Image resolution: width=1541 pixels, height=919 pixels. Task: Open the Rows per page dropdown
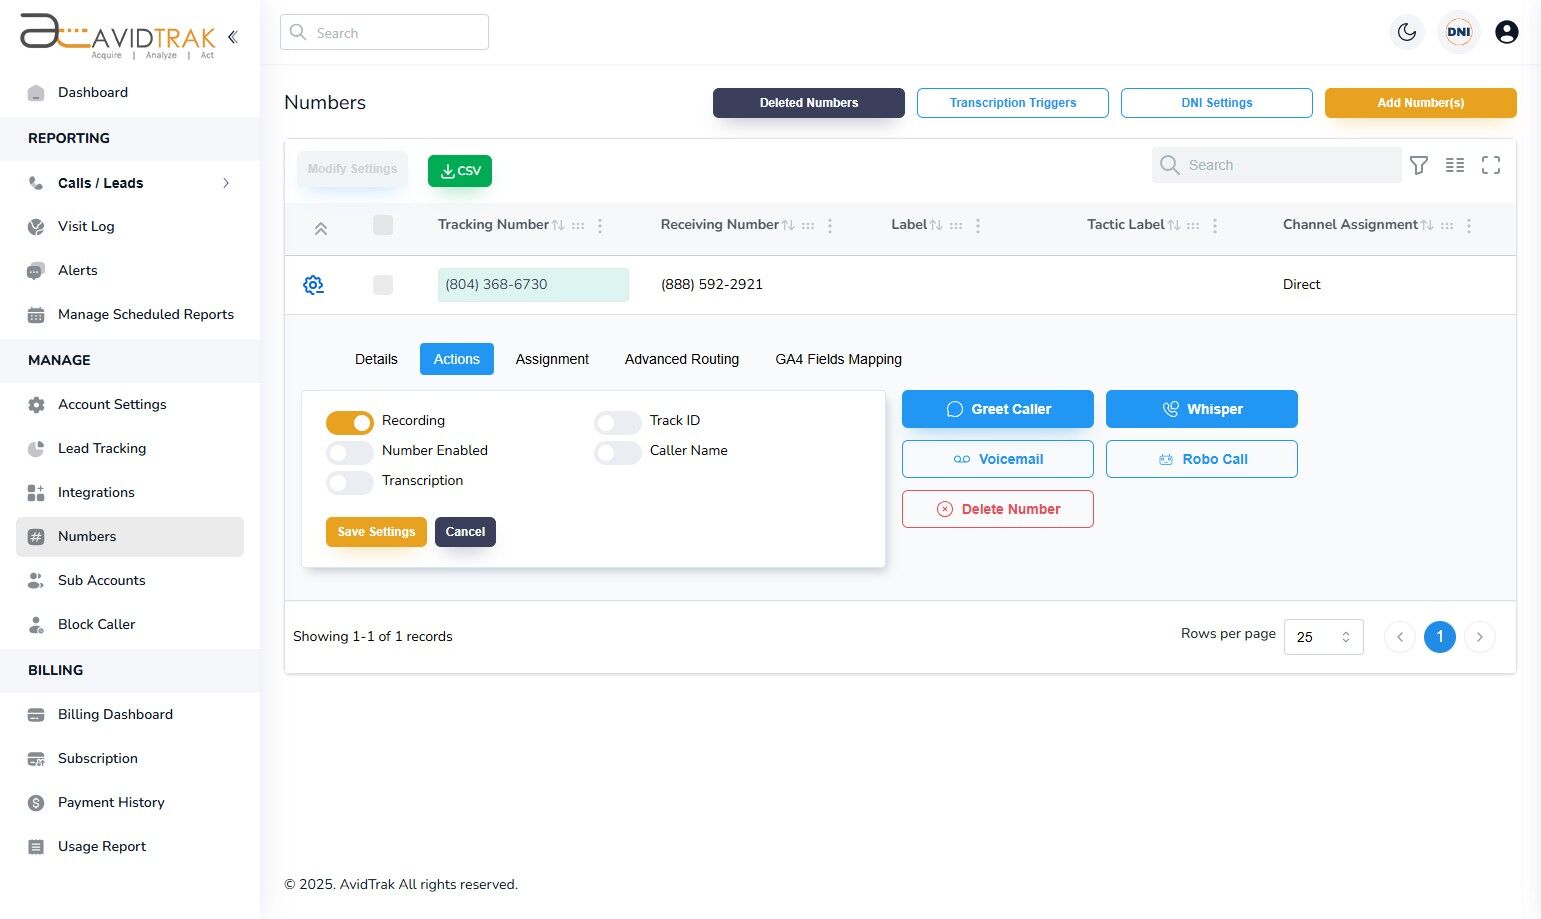1323,636
